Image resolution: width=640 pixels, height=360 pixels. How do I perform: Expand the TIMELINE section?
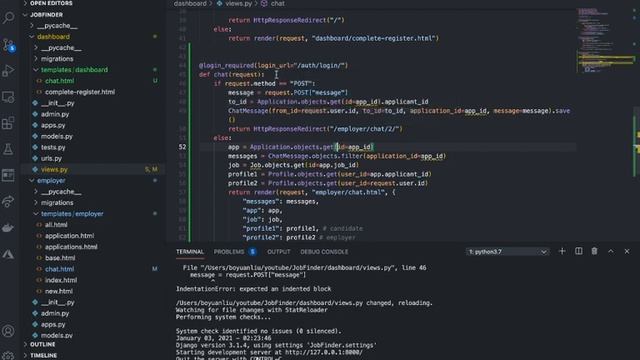pos(43,356)
